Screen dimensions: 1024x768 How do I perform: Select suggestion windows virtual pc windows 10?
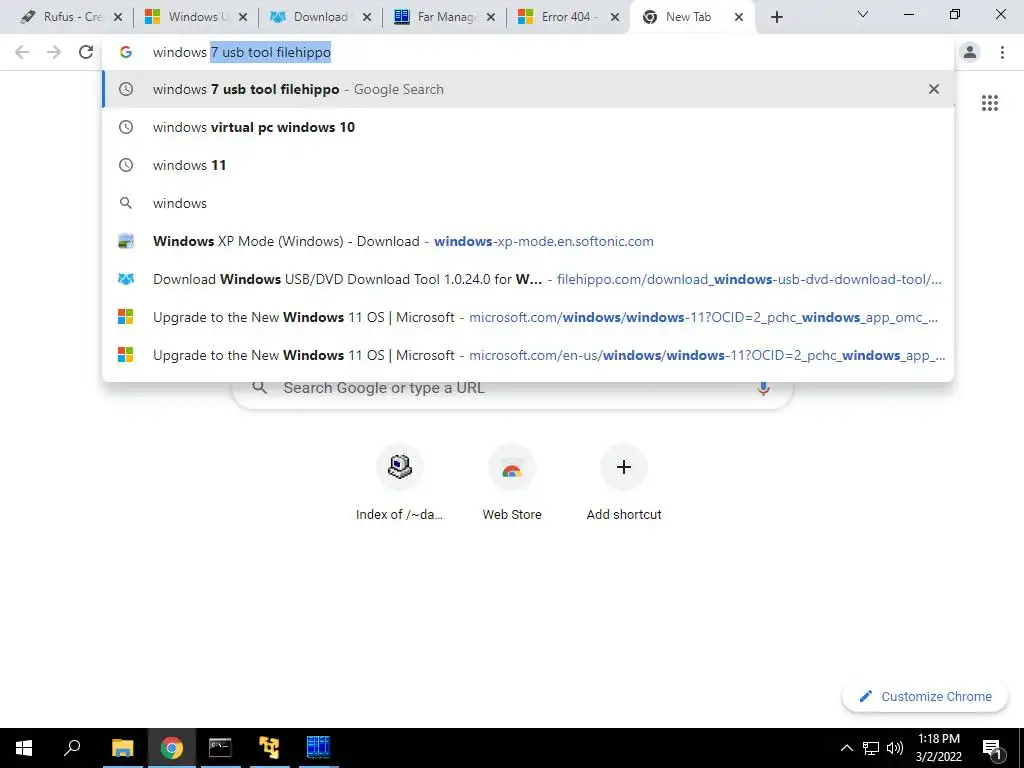(528, 127)
